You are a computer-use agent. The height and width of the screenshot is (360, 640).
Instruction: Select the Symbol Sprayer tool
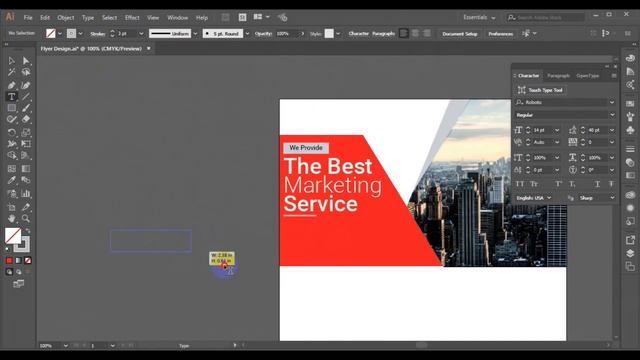point(11,193)
